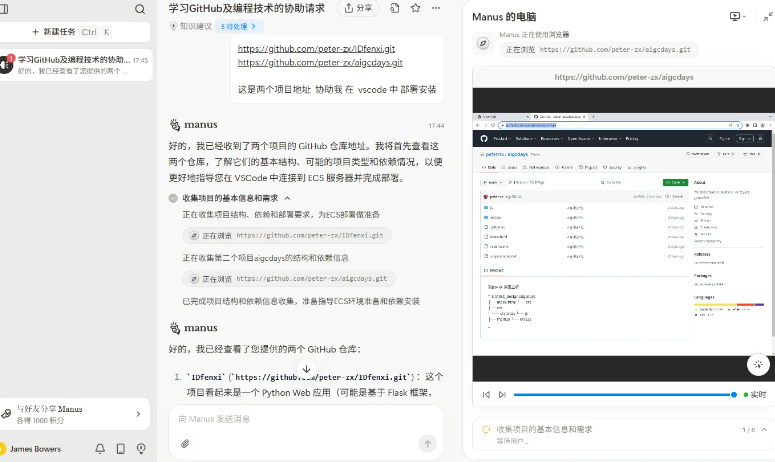
Task: Click the browser compass icon in computer panel
Action: (483, 43)
